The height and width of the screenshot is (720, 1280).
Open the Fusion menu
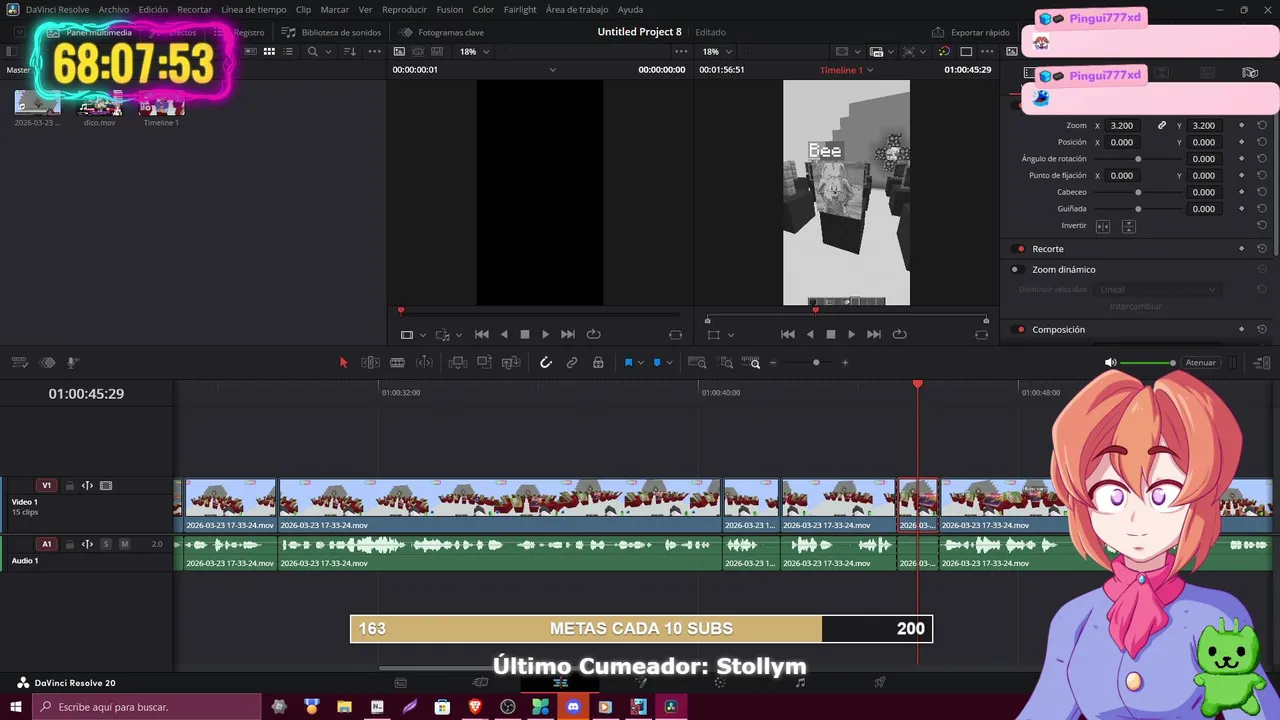450,9
